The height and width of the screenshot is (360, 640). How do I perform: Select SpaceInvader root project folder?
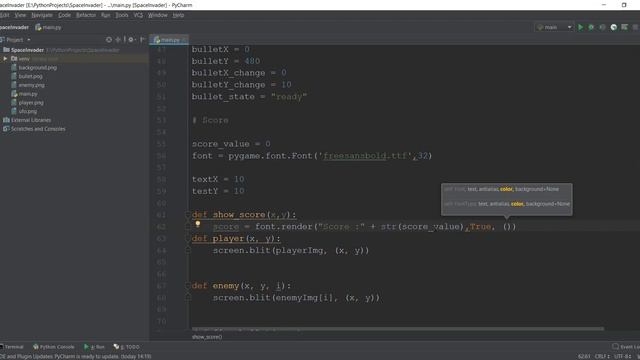click(27, 50)
